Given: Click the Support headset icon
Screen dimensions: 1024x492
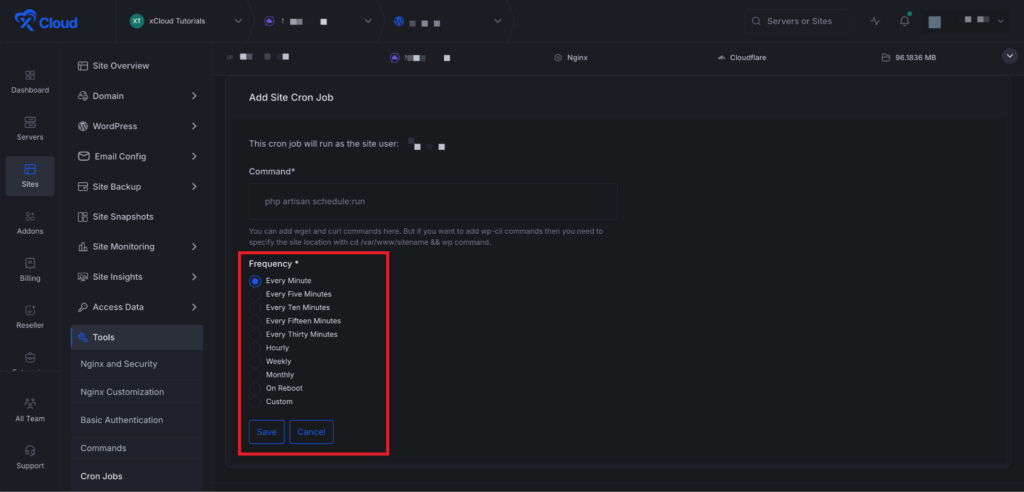Looking at the screenshot, I should coord(30,451).
